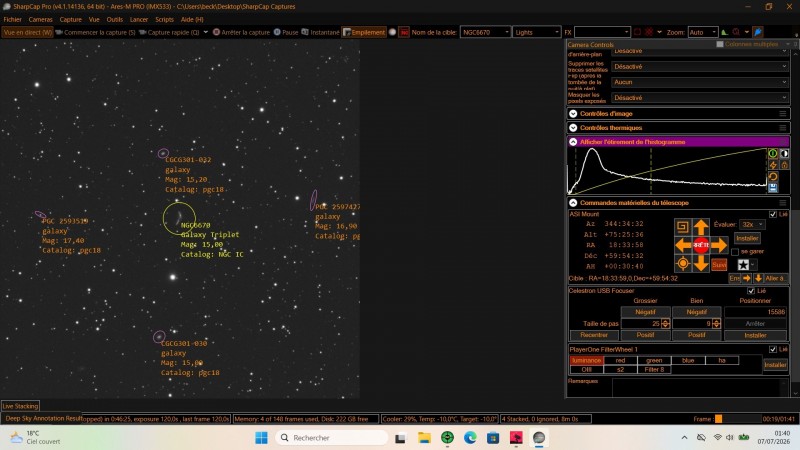Select the luminance filter
800x450 pixels.
pos(586,360)
